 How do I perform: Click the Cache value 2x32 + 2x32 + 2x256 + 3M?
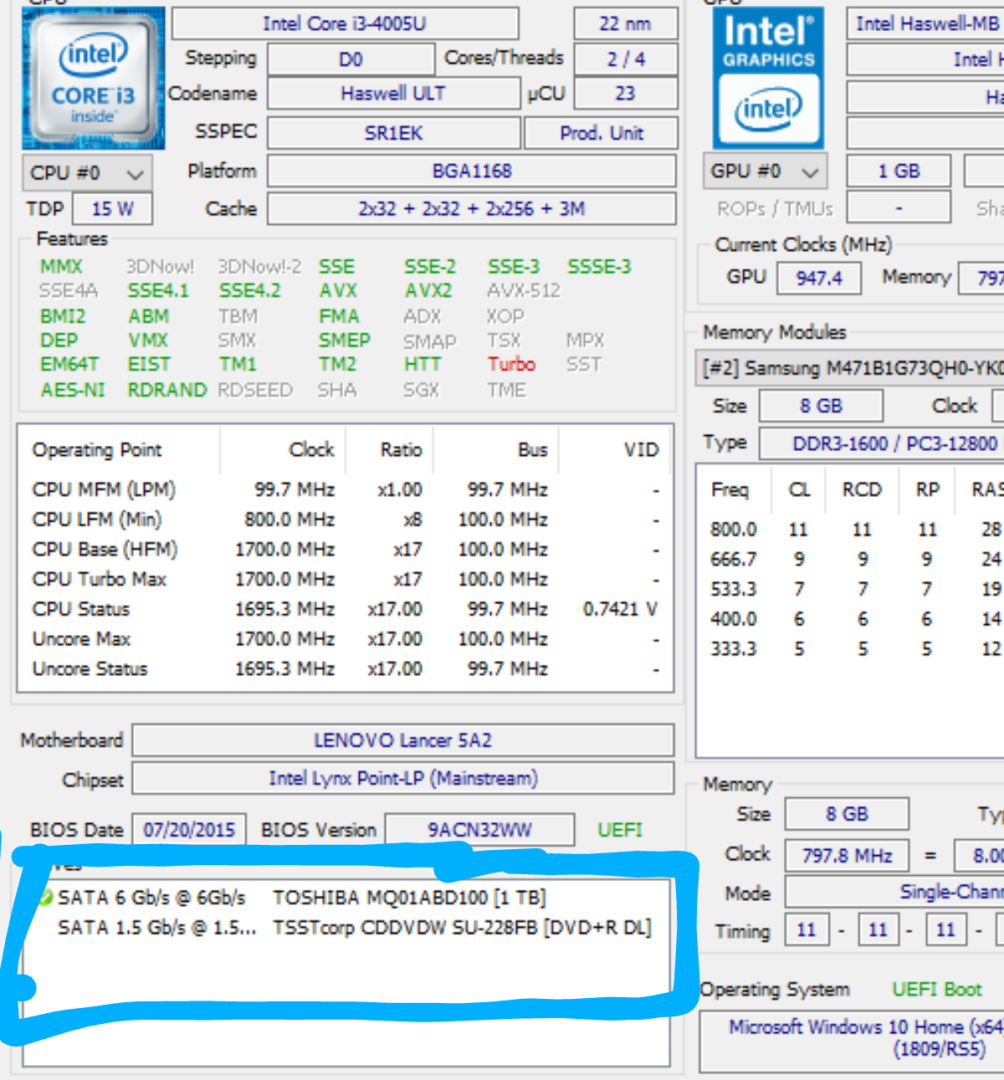click(x=472, y=209)
